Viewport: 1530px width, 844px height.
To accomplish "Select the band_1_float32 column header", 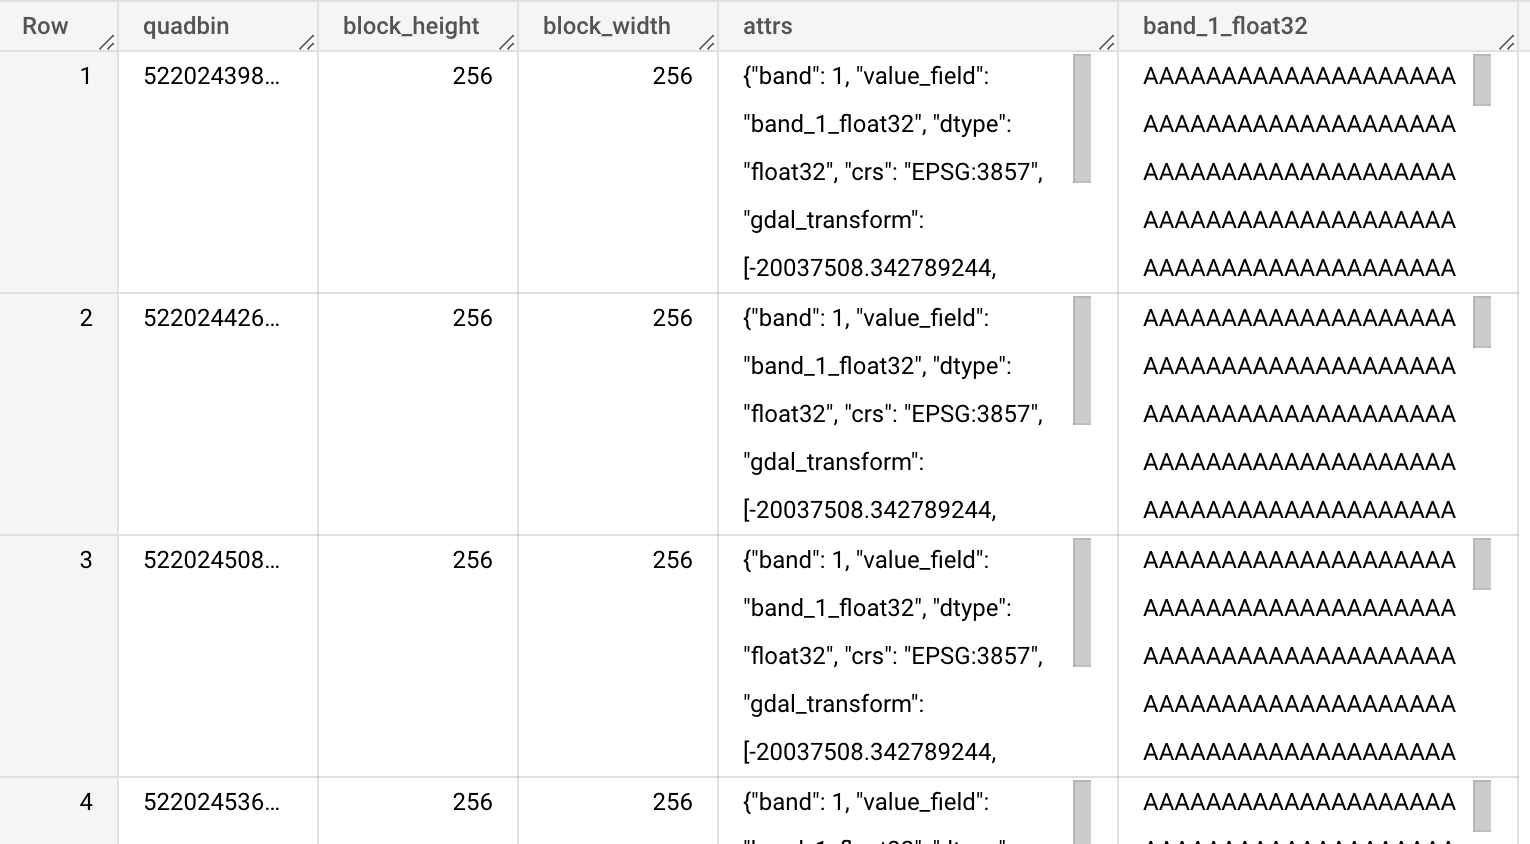I will point(1225,26).
